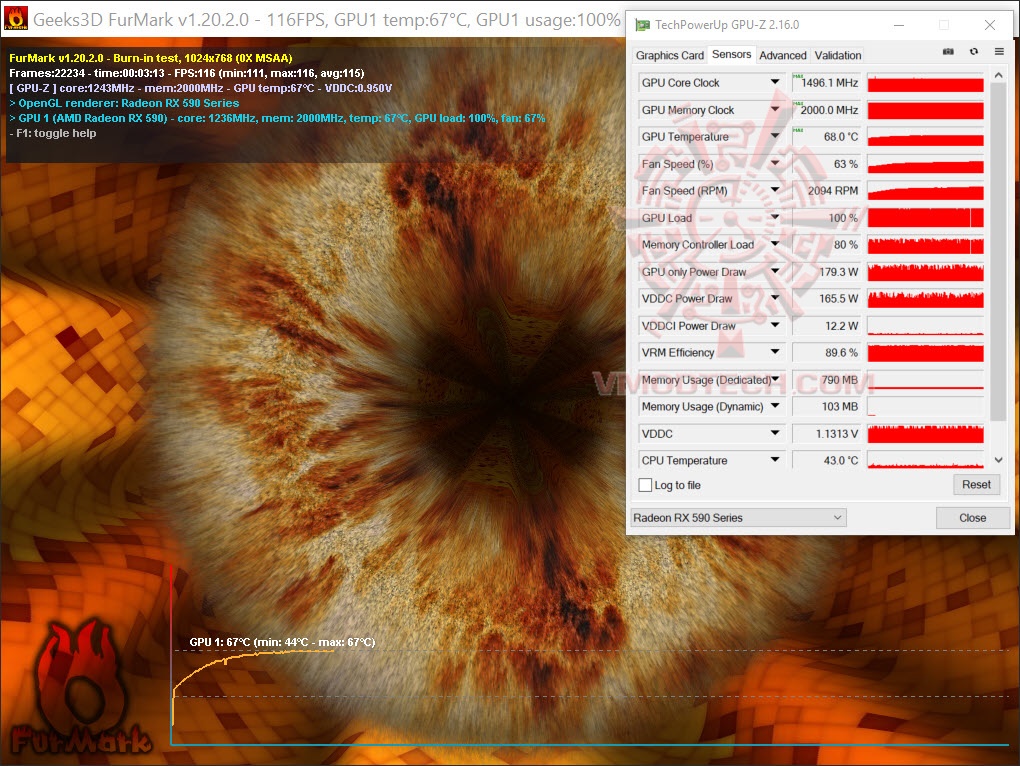Click the VDDC voltage history graph
The image size is (1020, 766).
click(925, 434)
